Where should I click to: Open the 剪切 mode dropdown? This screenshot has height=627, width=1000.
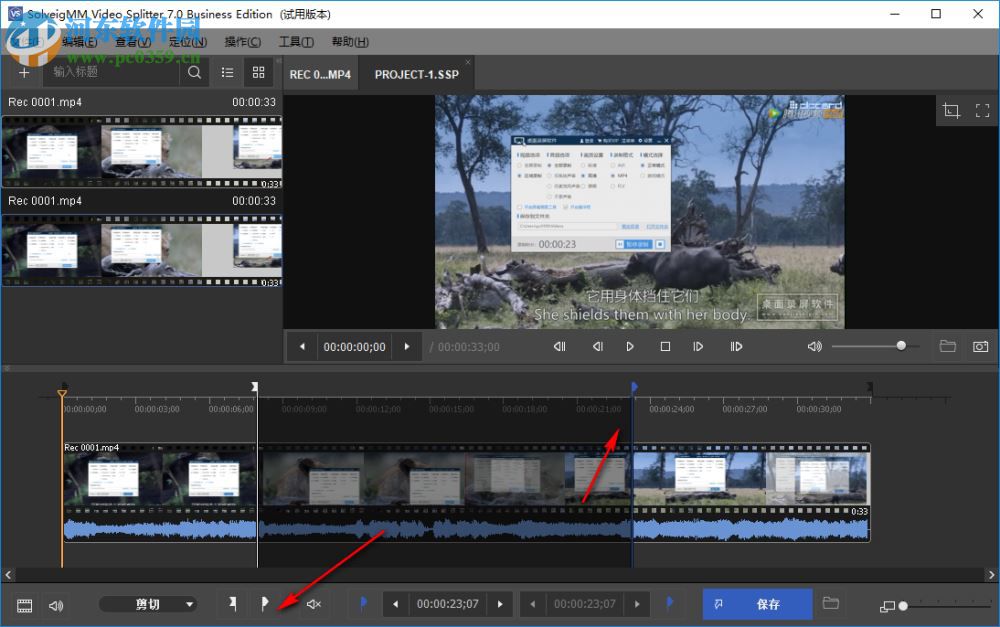(x=148, y=604)
